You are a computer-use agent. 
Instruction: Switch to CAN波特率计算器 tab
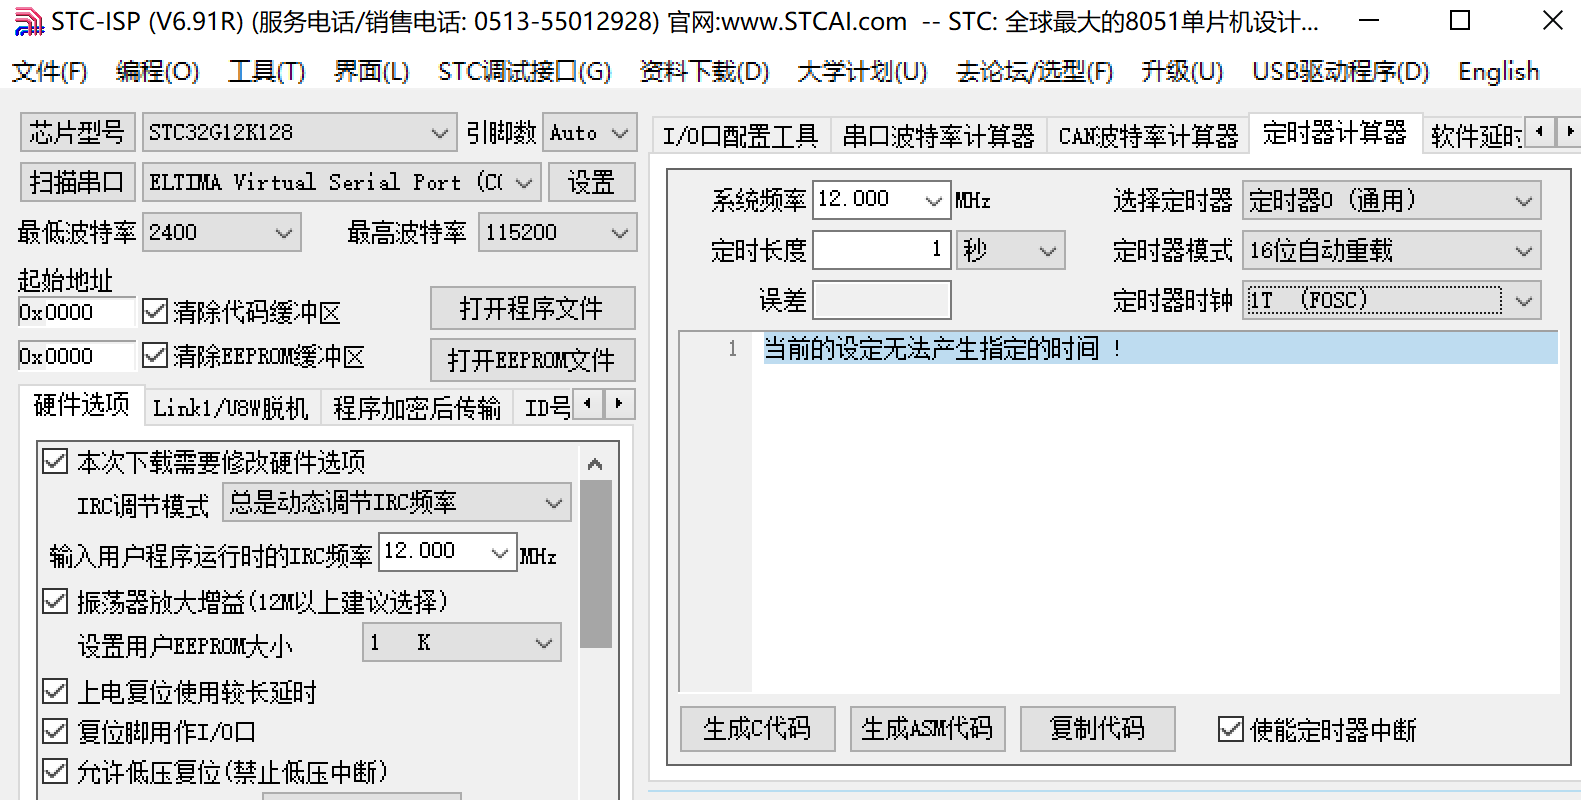(1148, 135)
